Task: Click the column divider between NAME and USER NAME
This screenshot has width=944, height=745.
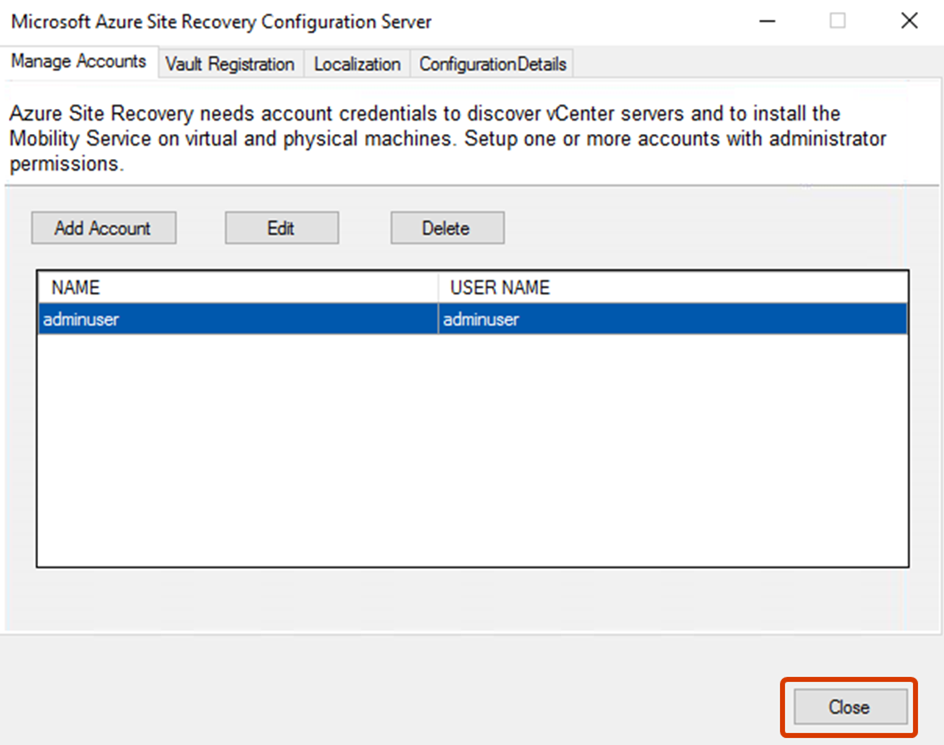Action: pos(439,287)
